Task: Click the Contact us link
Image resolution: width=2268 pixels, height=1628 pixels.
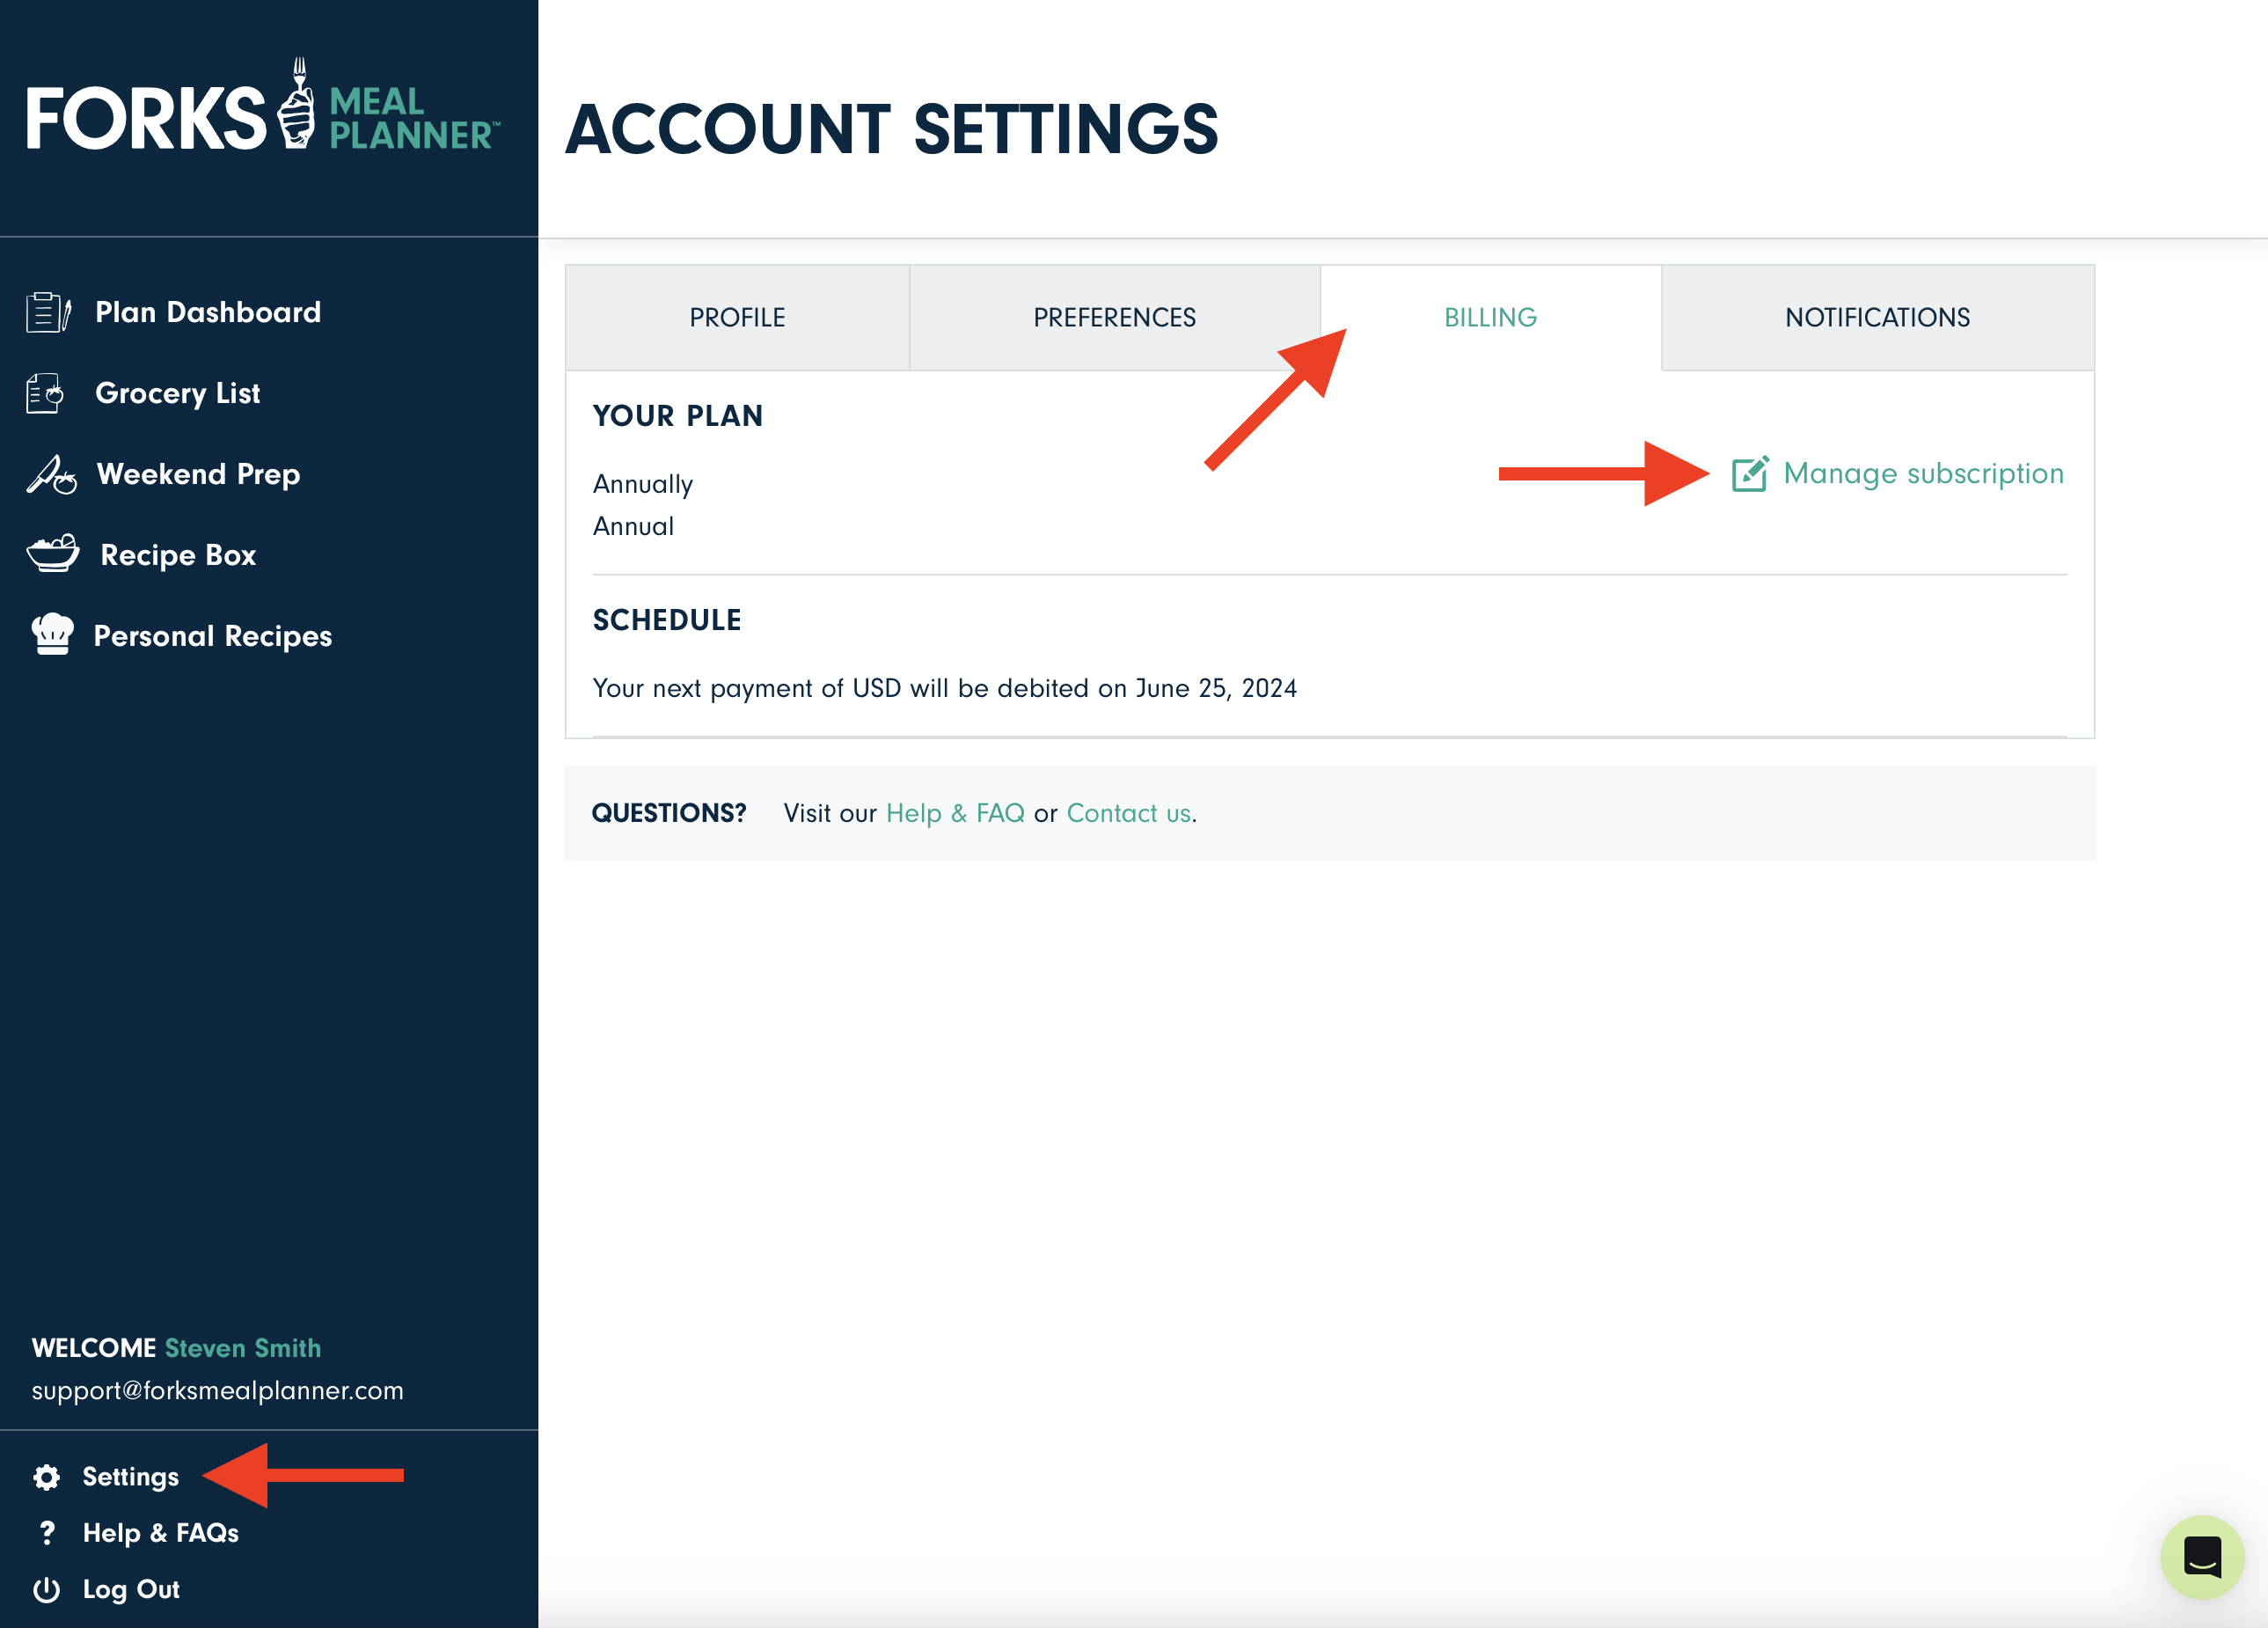Action: (1129, 813)
